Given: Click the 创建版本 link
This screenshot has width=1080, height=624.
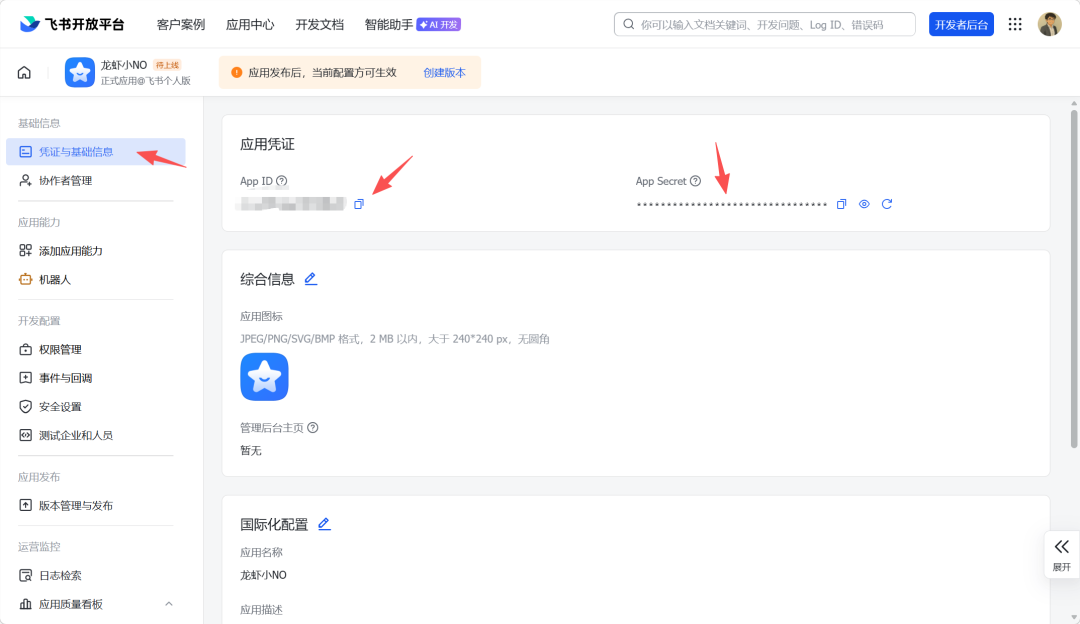Looking at the screenshot, I should click(444, 73).
